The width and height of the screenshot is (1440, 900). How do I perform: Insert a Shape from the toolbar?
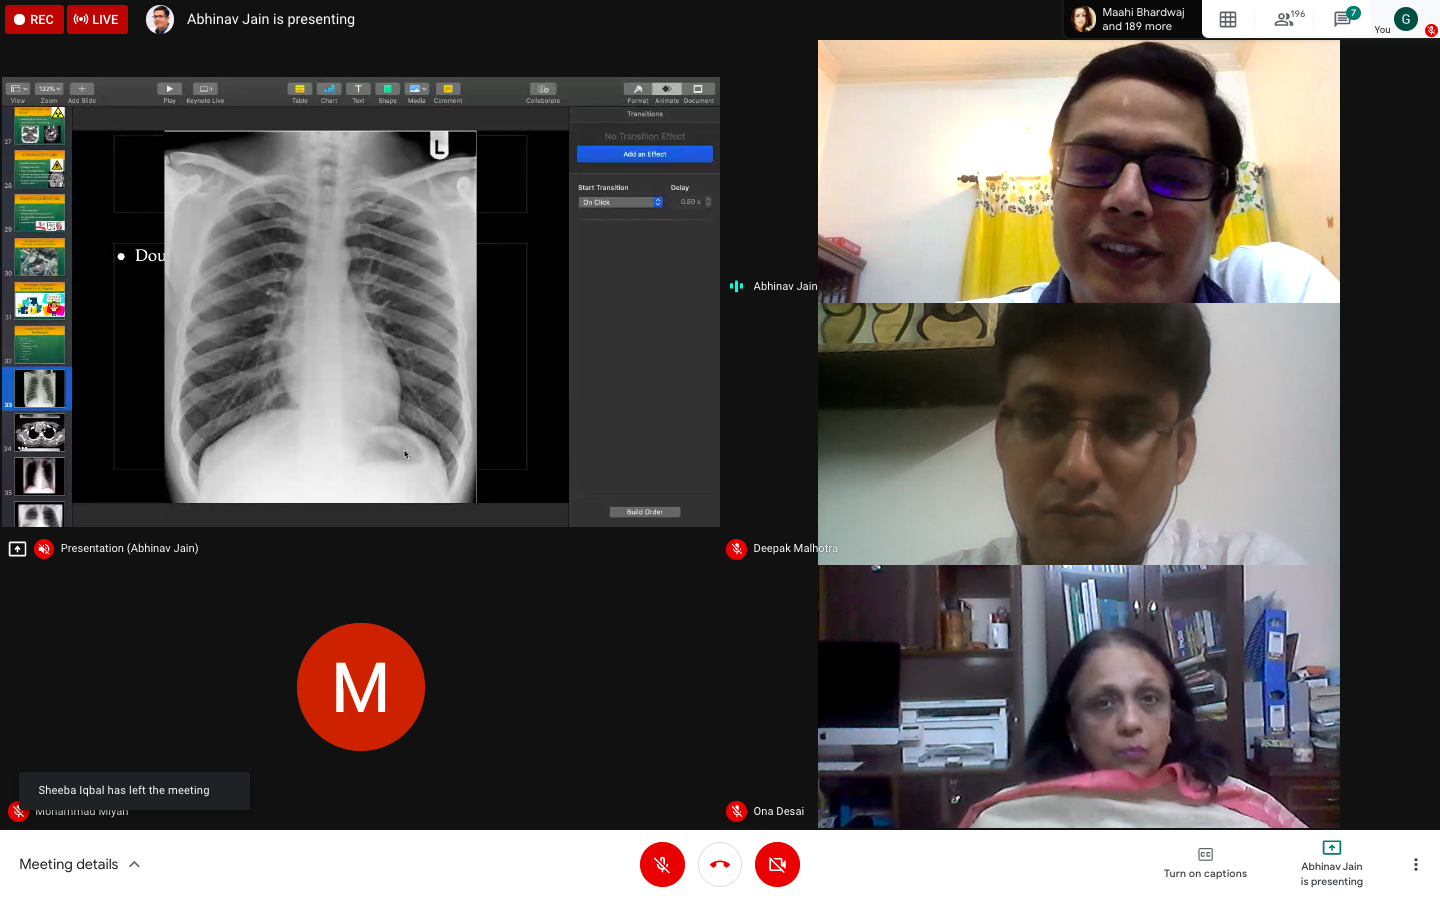(387, 91)
